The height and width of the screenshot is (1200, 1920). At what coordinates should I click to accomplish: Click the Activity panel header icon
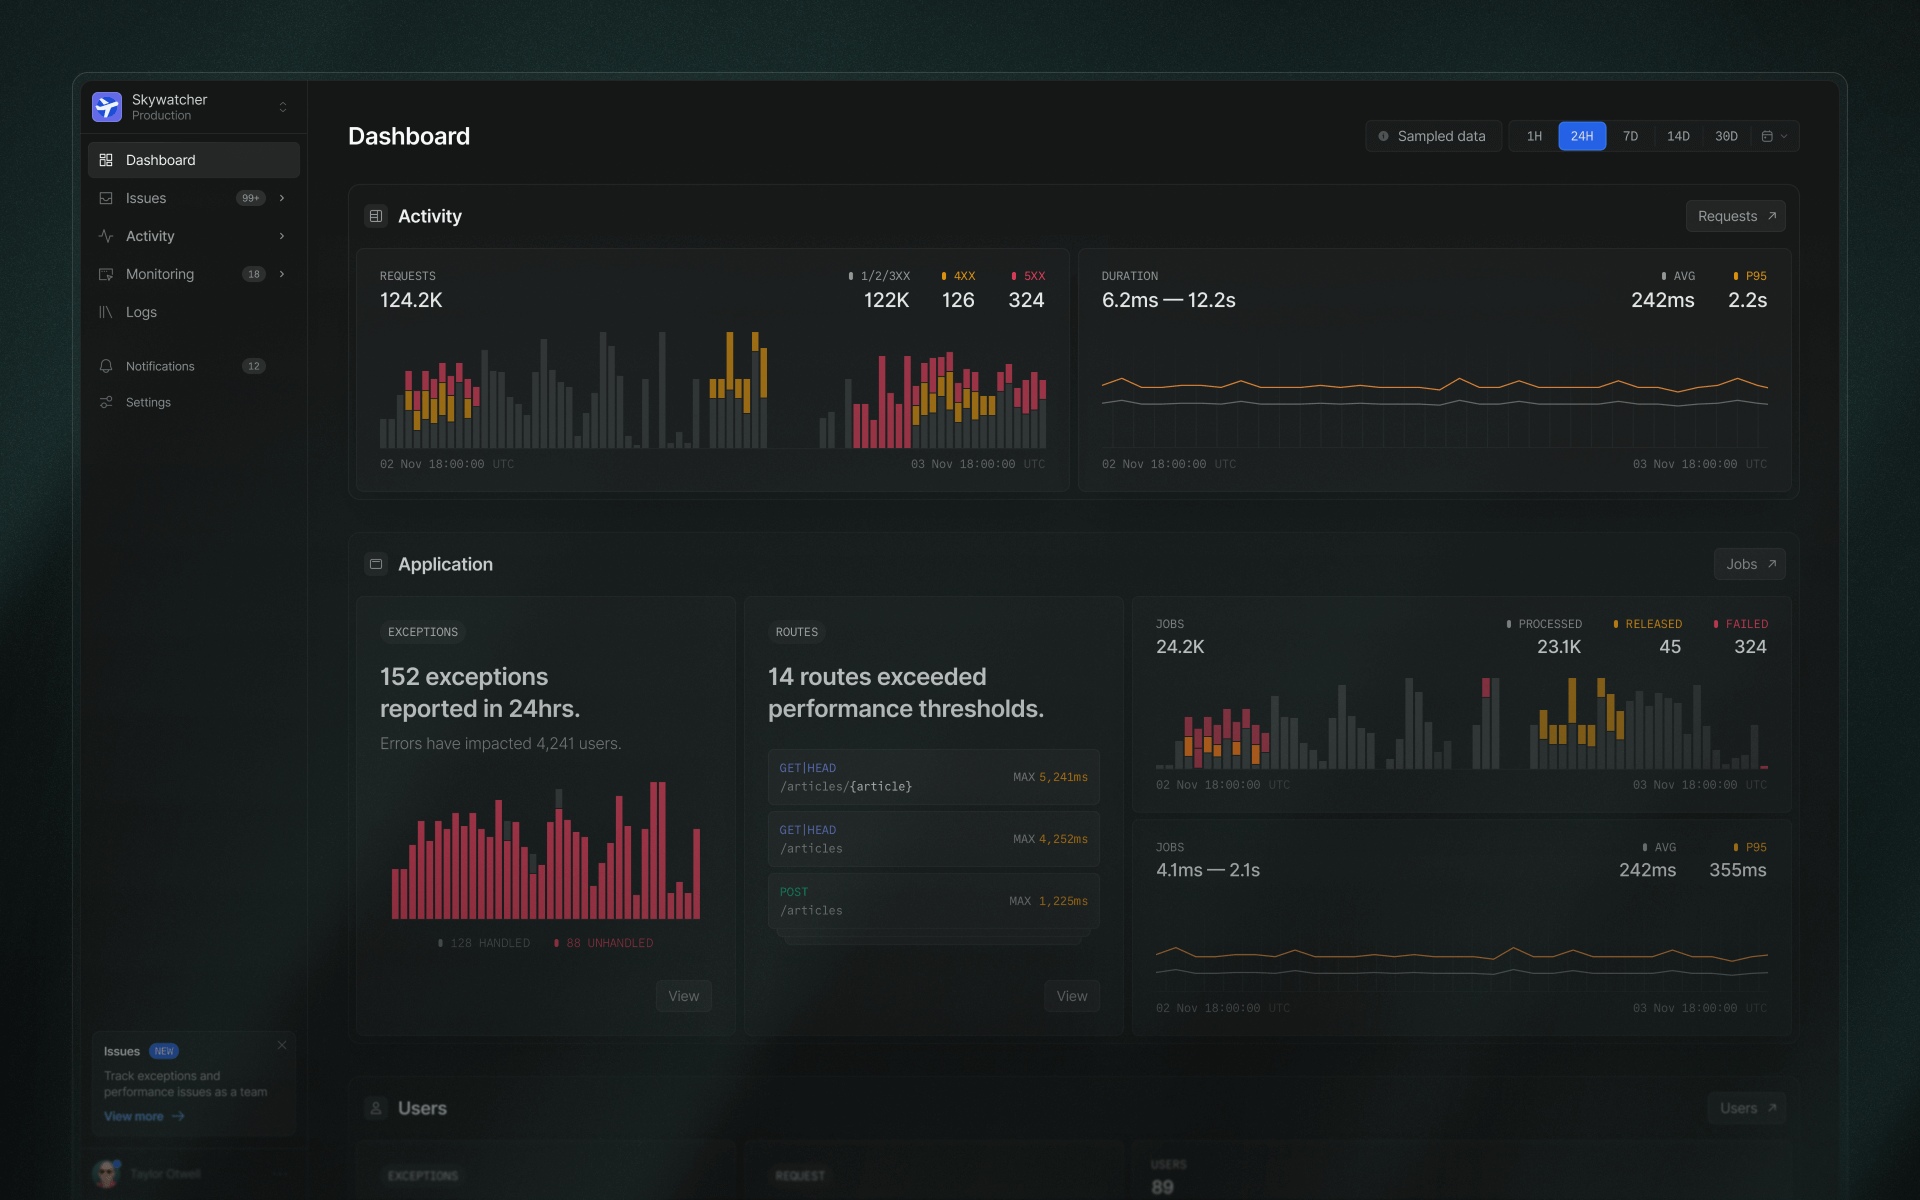coord(376,215)
